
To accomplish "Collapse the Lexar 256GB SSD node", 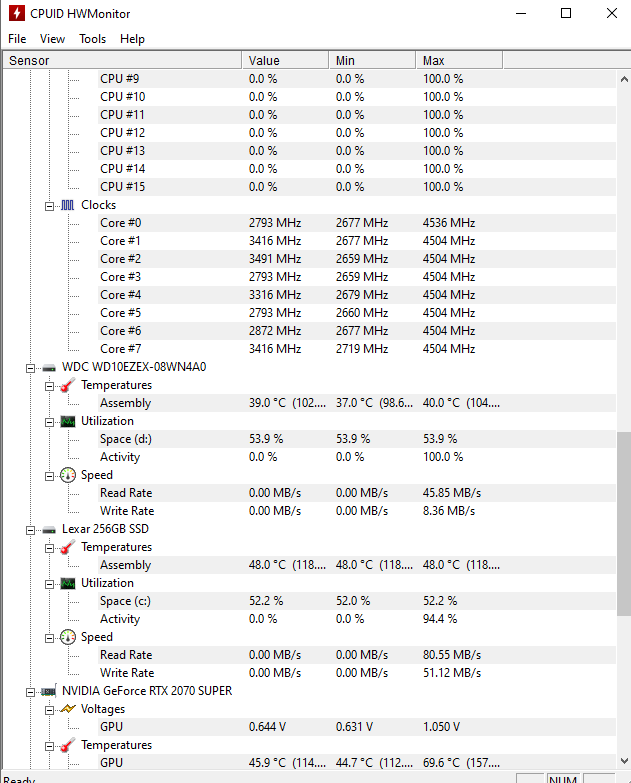I will (x=30, y=530).
